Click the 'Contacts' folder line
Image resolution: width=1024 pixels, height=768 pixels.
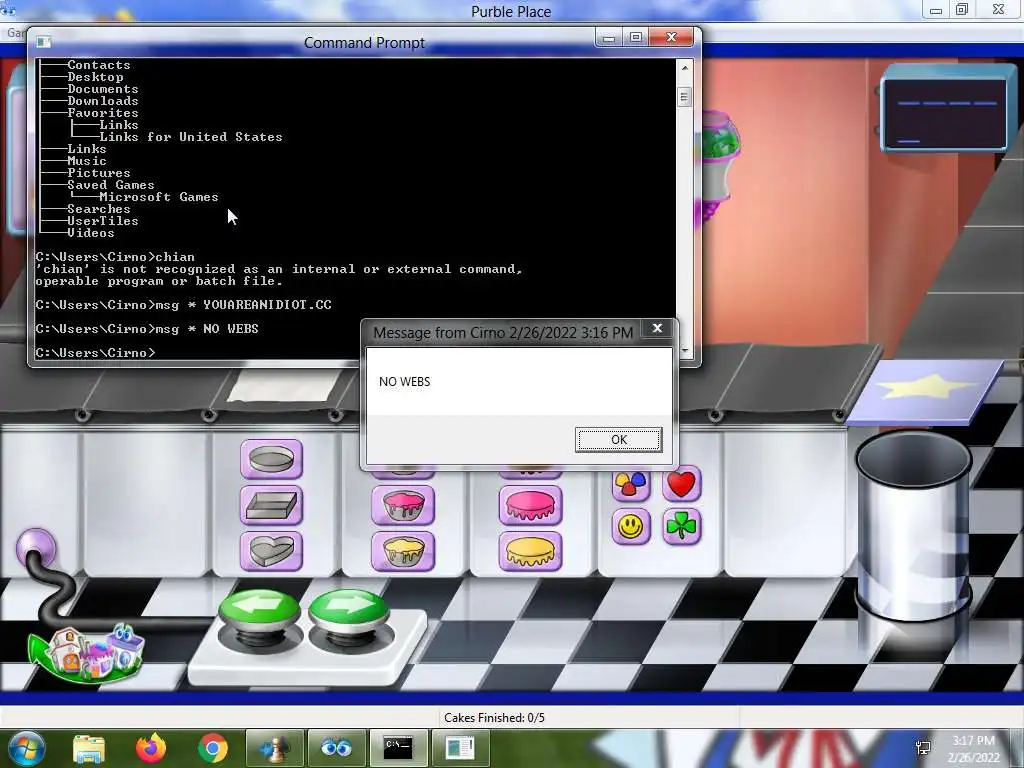tap(99, 65)
